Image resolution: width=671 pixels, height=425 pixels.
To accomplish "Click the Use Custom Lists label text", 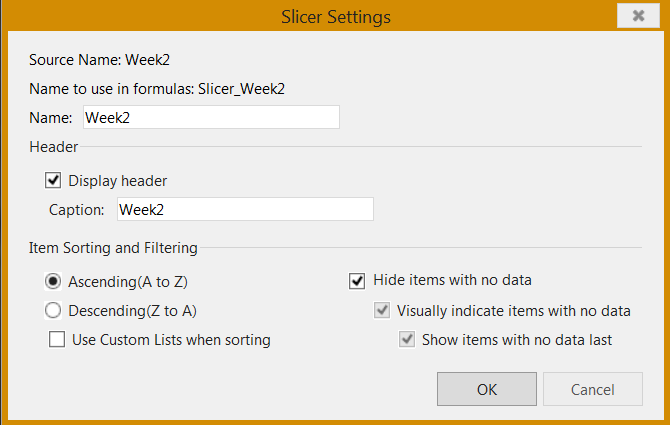I will click(171, 340).
